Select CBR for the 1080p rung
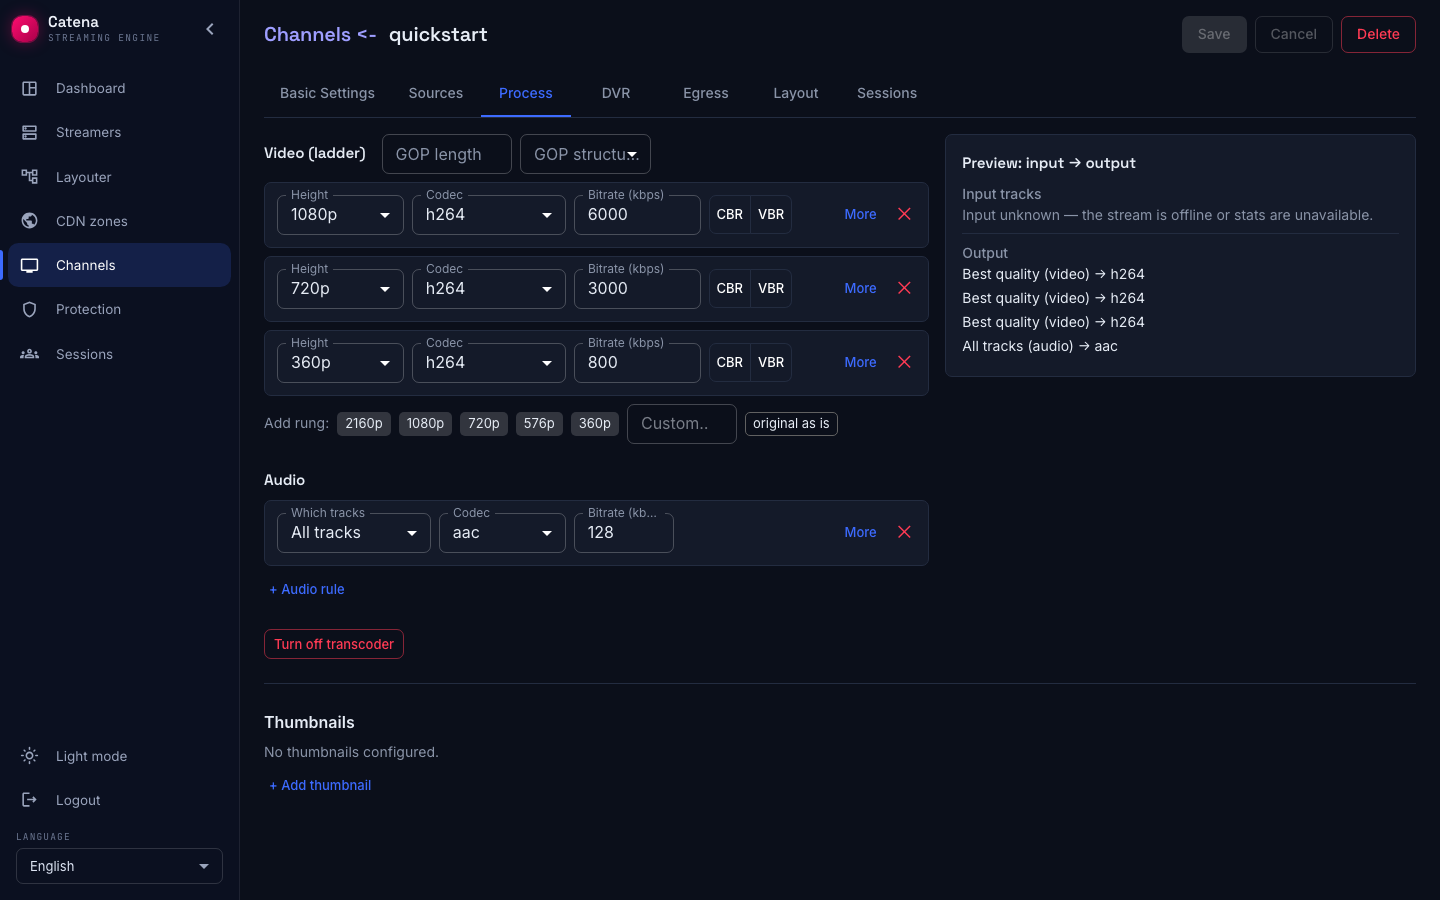The height and width of the screenshot is (900, 1440). [730, 214]
